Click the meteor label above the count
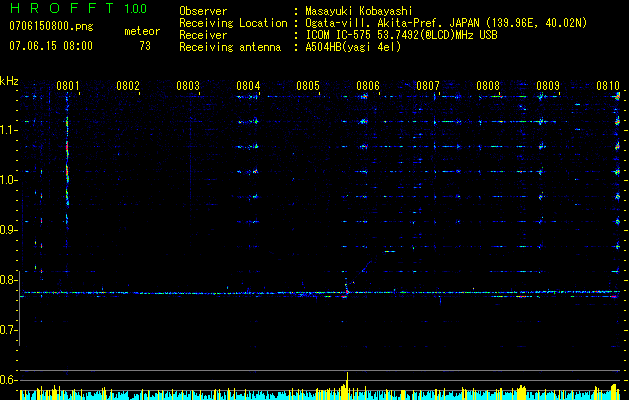Viewport: 629px width, 400px height. pos(142,31)
